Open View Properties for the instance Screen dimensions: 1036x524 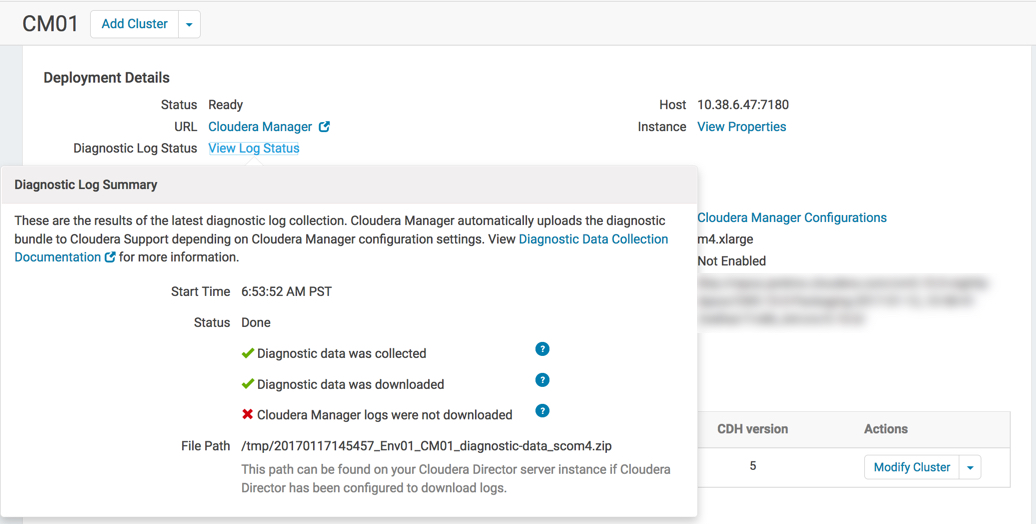(x=741, y=127)
